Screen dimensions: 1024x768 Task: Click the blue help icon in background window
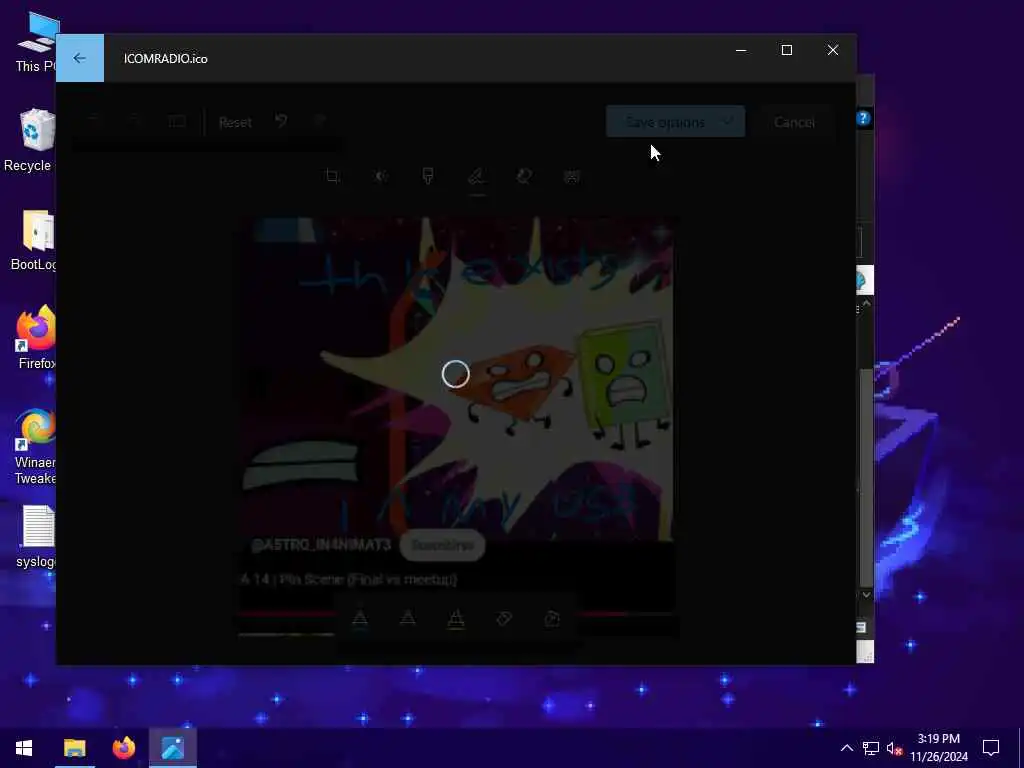coord(863,118)
